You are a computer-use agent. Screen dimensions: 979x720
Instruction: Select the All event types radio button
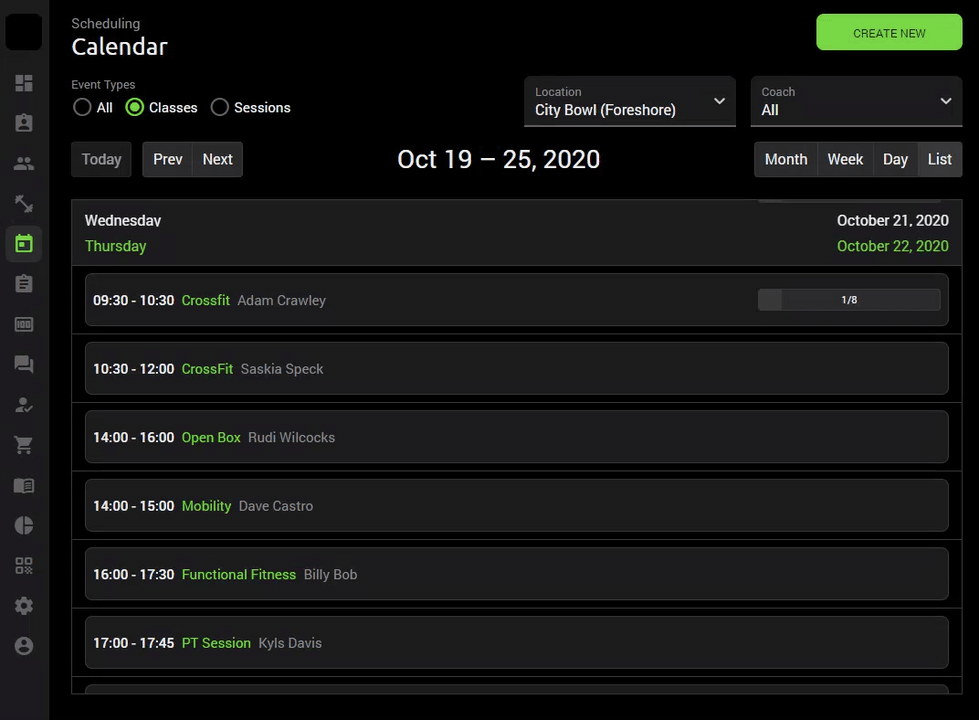pyautogui.click(x=82, y=107)
